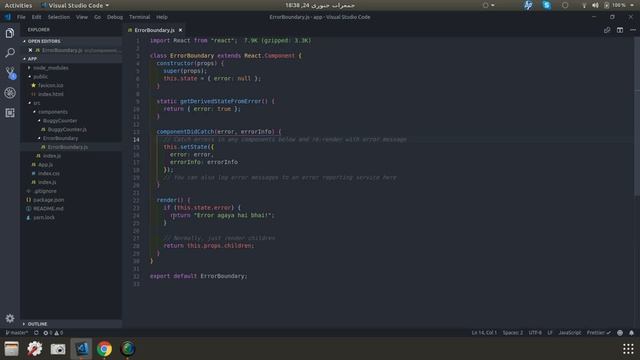Open the View menu
The height and width of the screenshot is (360, 640).
tap(82, 17)
